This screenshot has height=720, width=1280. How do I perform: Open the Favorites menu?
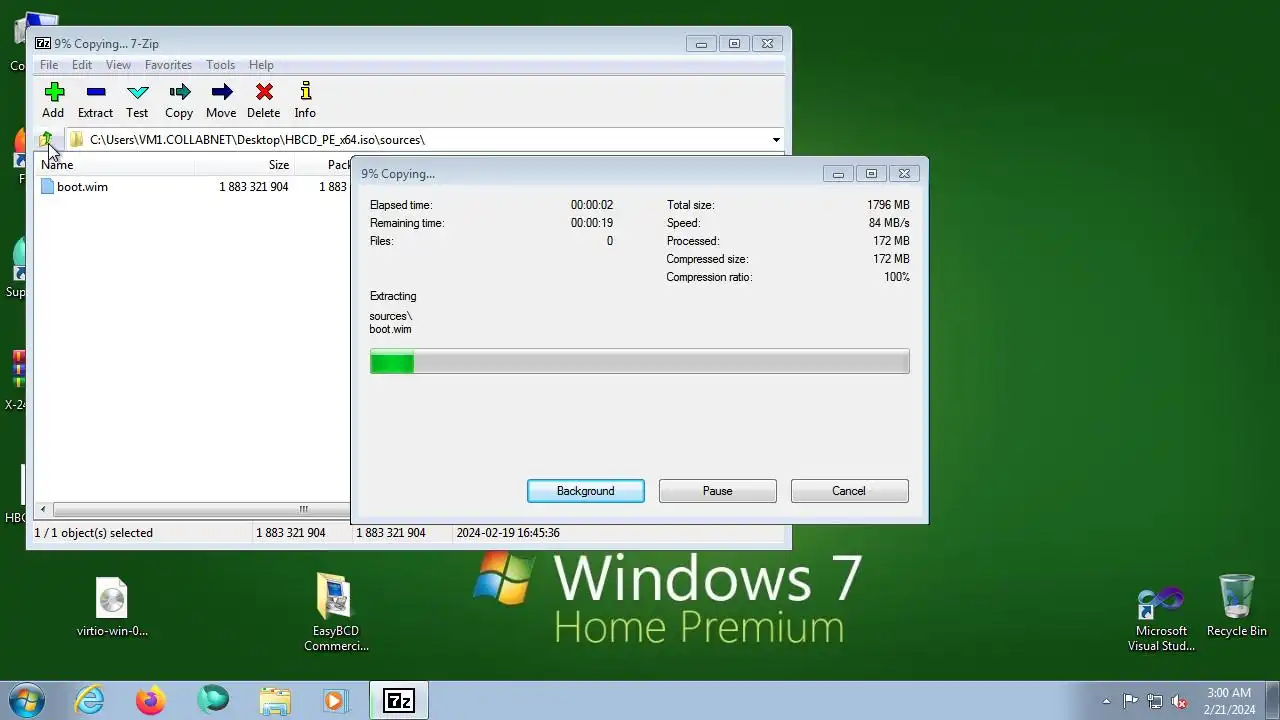pos(168,65)
